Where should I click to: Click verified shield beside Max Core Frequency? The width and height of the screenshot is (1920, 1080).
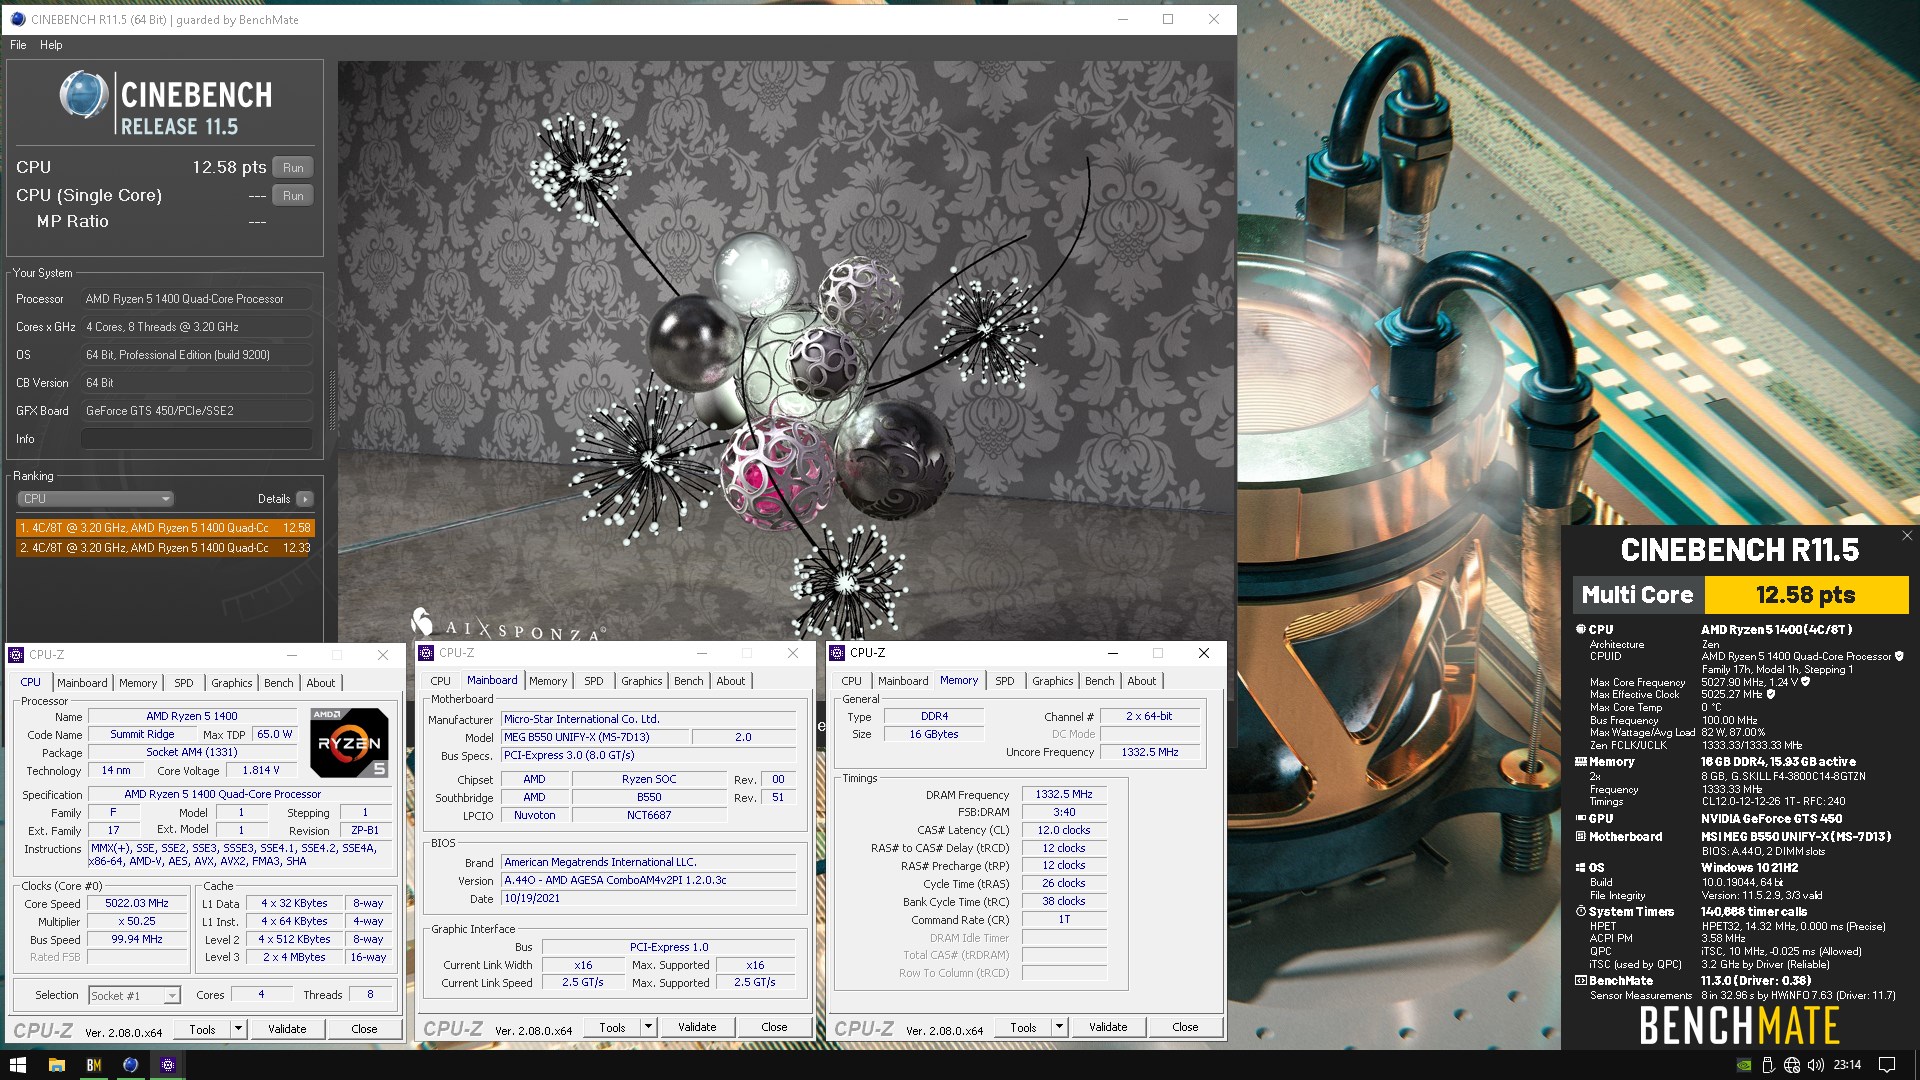(x=1805, y=682)
